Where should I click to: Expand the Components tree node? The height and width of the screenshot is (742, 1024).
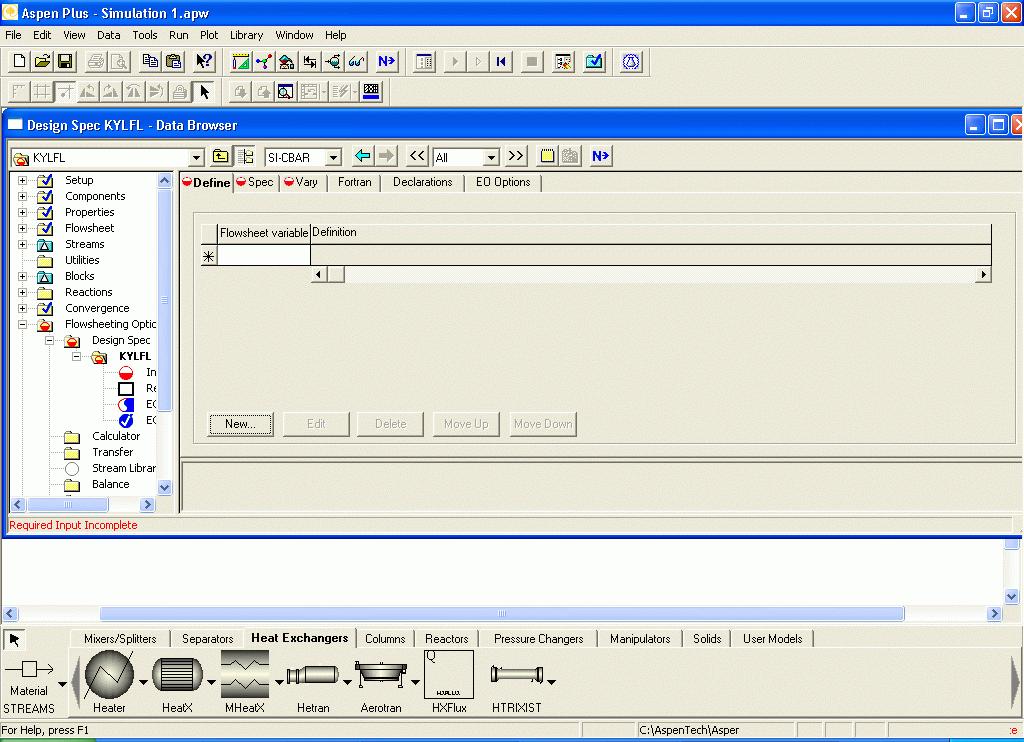pos(22,196)
